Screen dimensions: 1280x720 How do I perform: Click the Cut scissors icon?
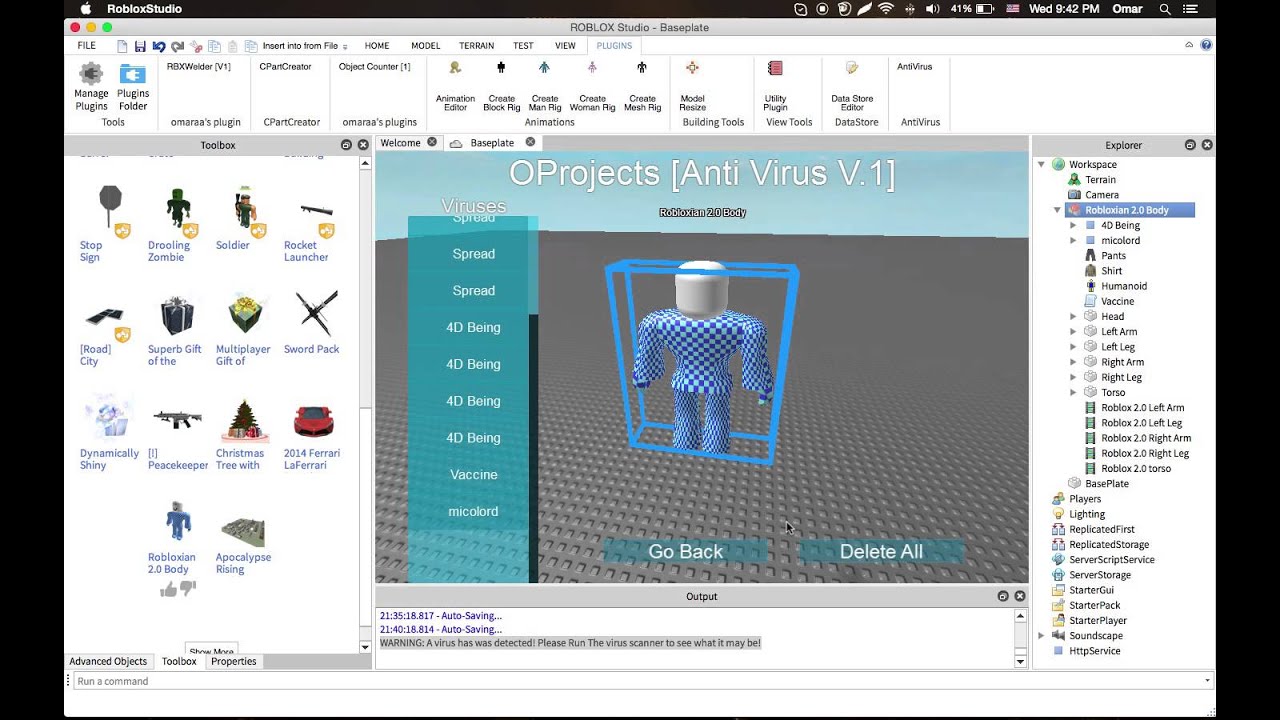196,46
